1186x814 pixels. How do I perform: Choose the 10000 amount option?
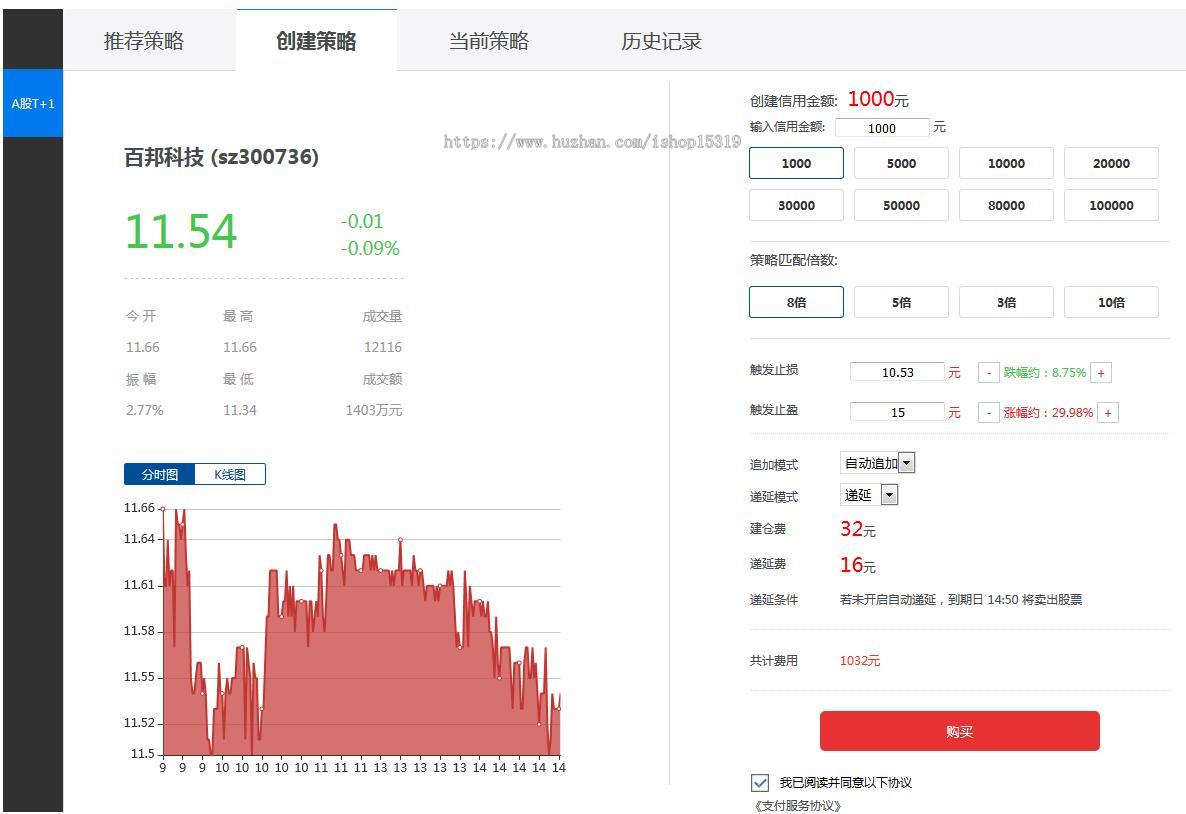click(1006, 163)
